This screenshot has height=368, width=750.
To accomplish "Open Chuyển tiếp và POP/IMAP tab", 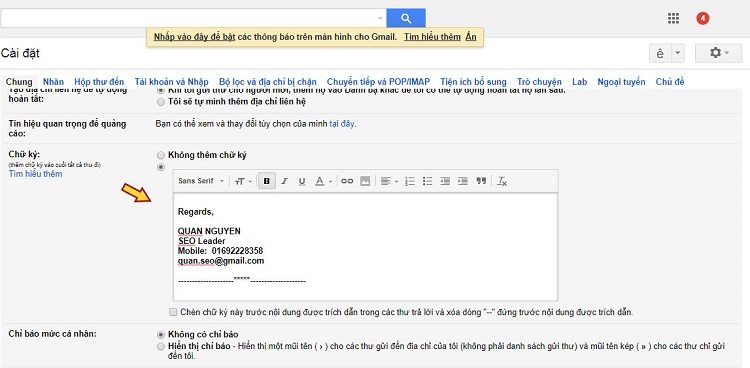I will [x=378, y=82].
